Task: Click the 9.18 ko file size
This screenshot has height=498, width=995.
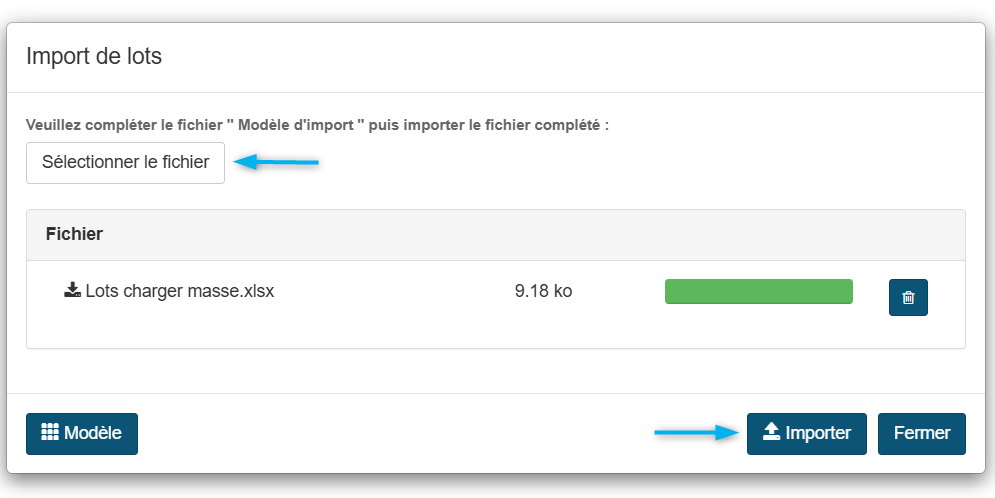Action: coord(543,292)
